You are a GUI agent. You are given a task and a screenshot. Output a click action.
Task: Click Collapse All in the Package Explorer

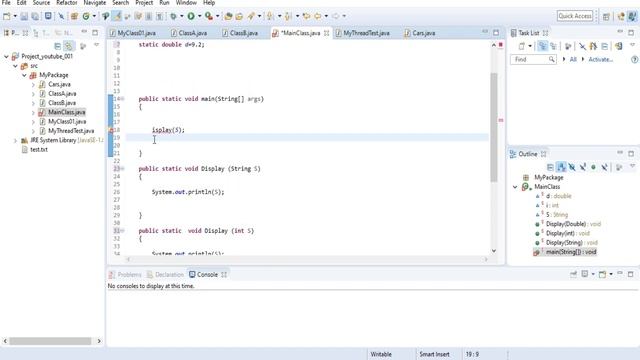(58, 46)
